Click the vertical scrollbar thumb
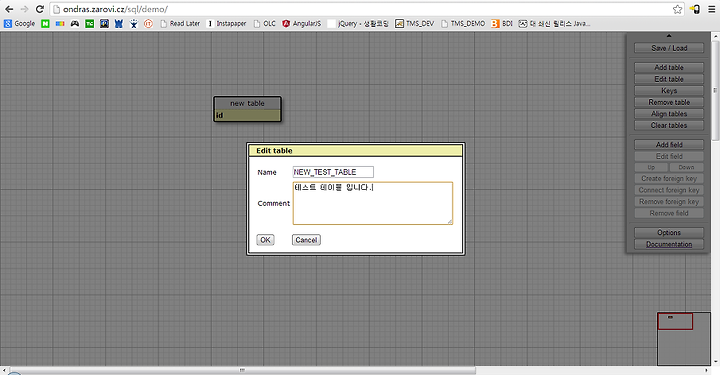Viewport: 720px width, 375px height. click(715, 90)
